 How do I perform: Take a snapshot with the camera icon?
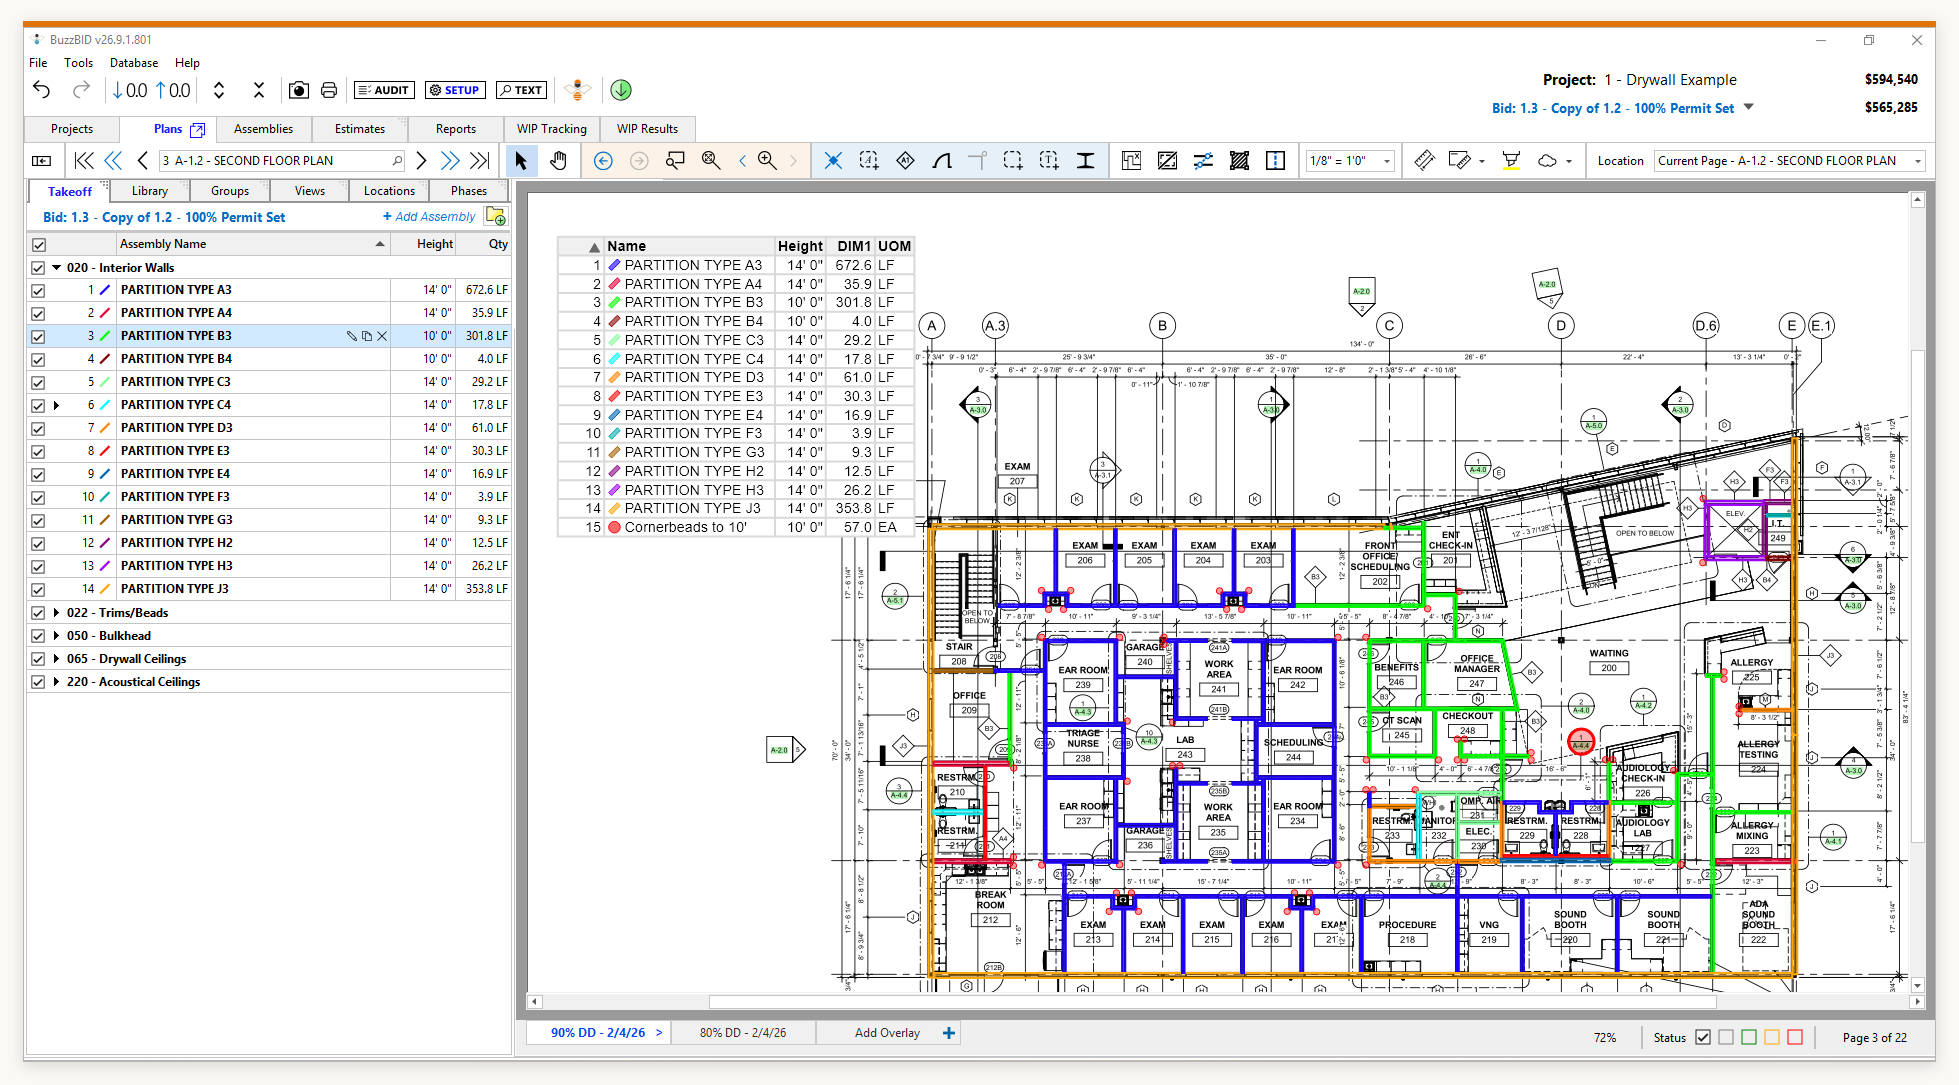click(x=298, y=90)
